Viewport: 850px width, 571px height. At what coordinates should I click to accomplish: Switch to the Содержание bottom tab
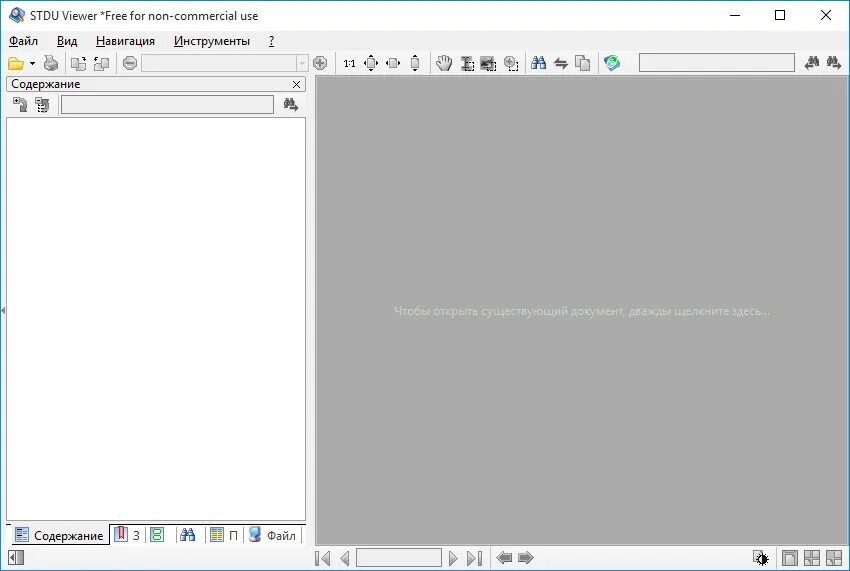pyautogui.click(x=59, y=535)
